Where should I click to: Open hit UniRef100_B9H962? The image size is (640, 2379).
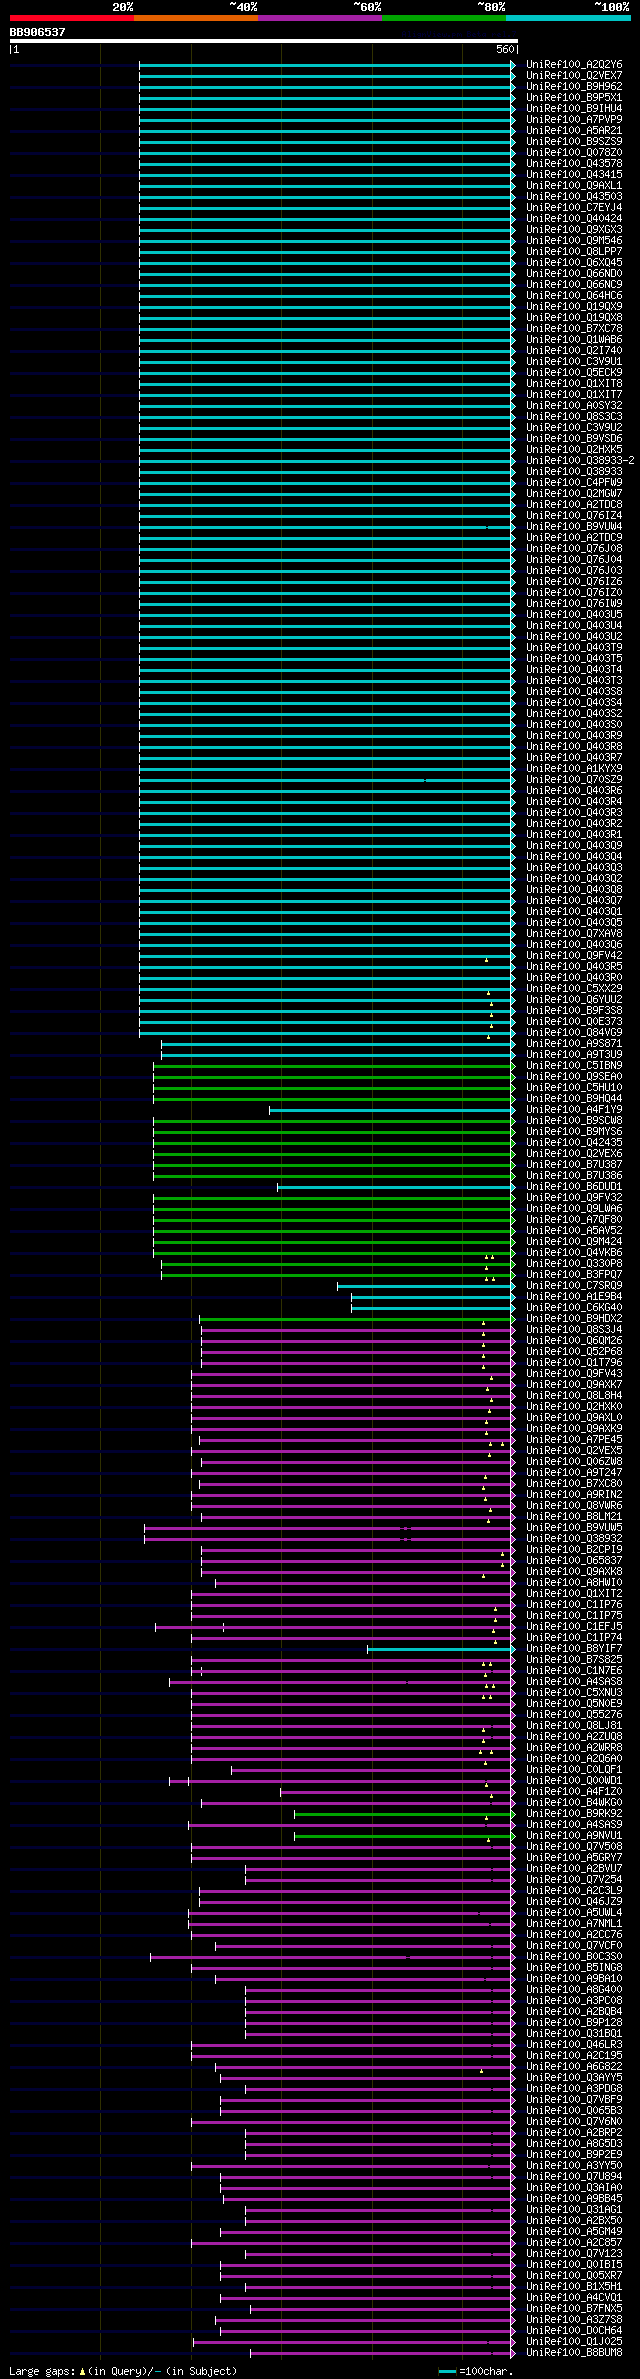pos(574,86)
